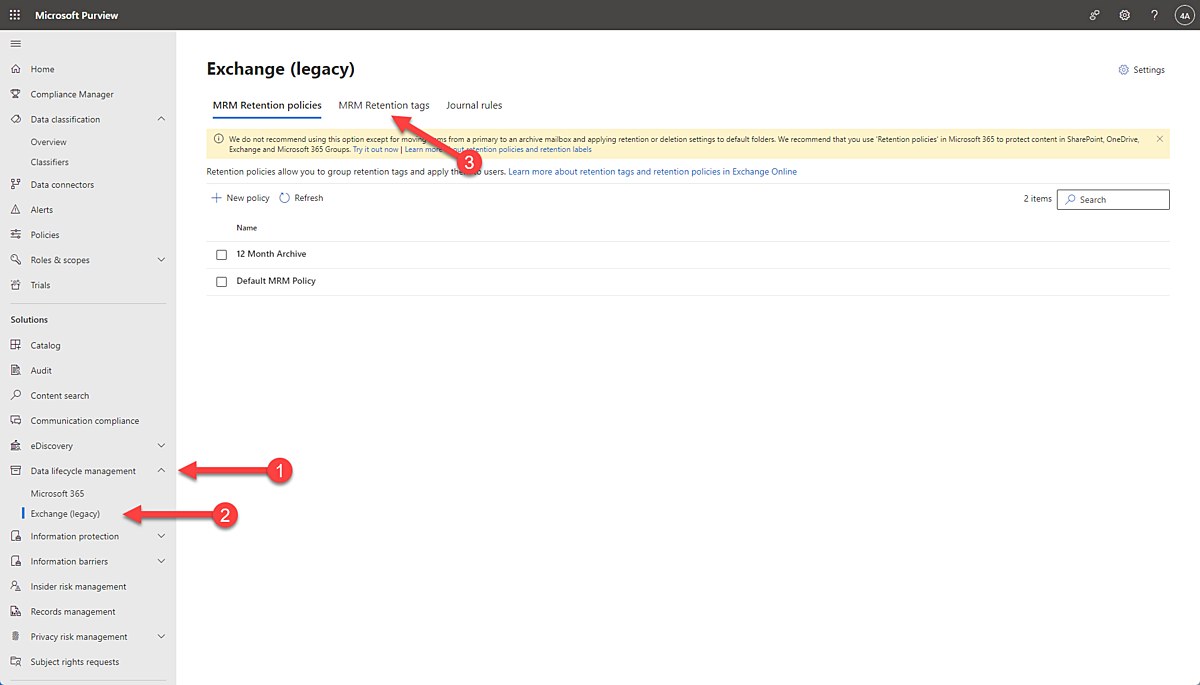The height and width of the screenshot is (685, 1200).
Task: Open the header settings gear icon
Action: point(1125,15)
